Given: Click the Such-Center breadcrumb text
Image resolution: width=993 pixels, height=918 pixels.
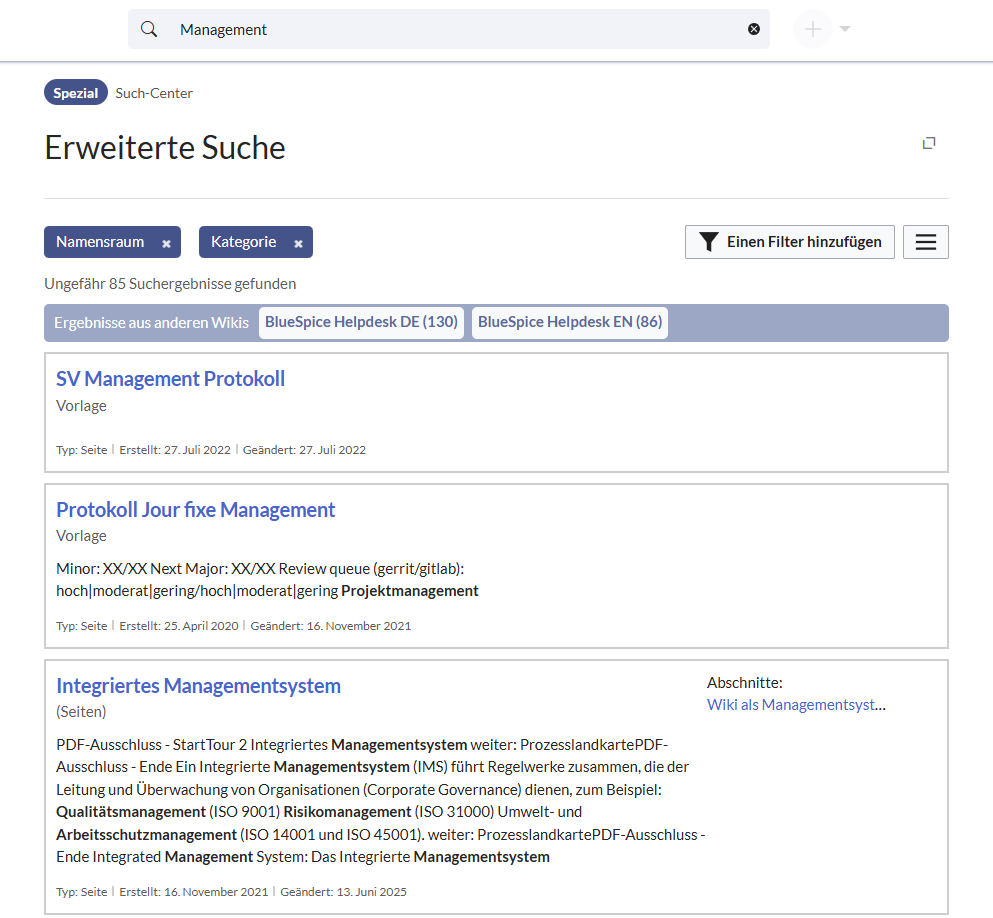Looking at the screenshot, I should [154, 93].
